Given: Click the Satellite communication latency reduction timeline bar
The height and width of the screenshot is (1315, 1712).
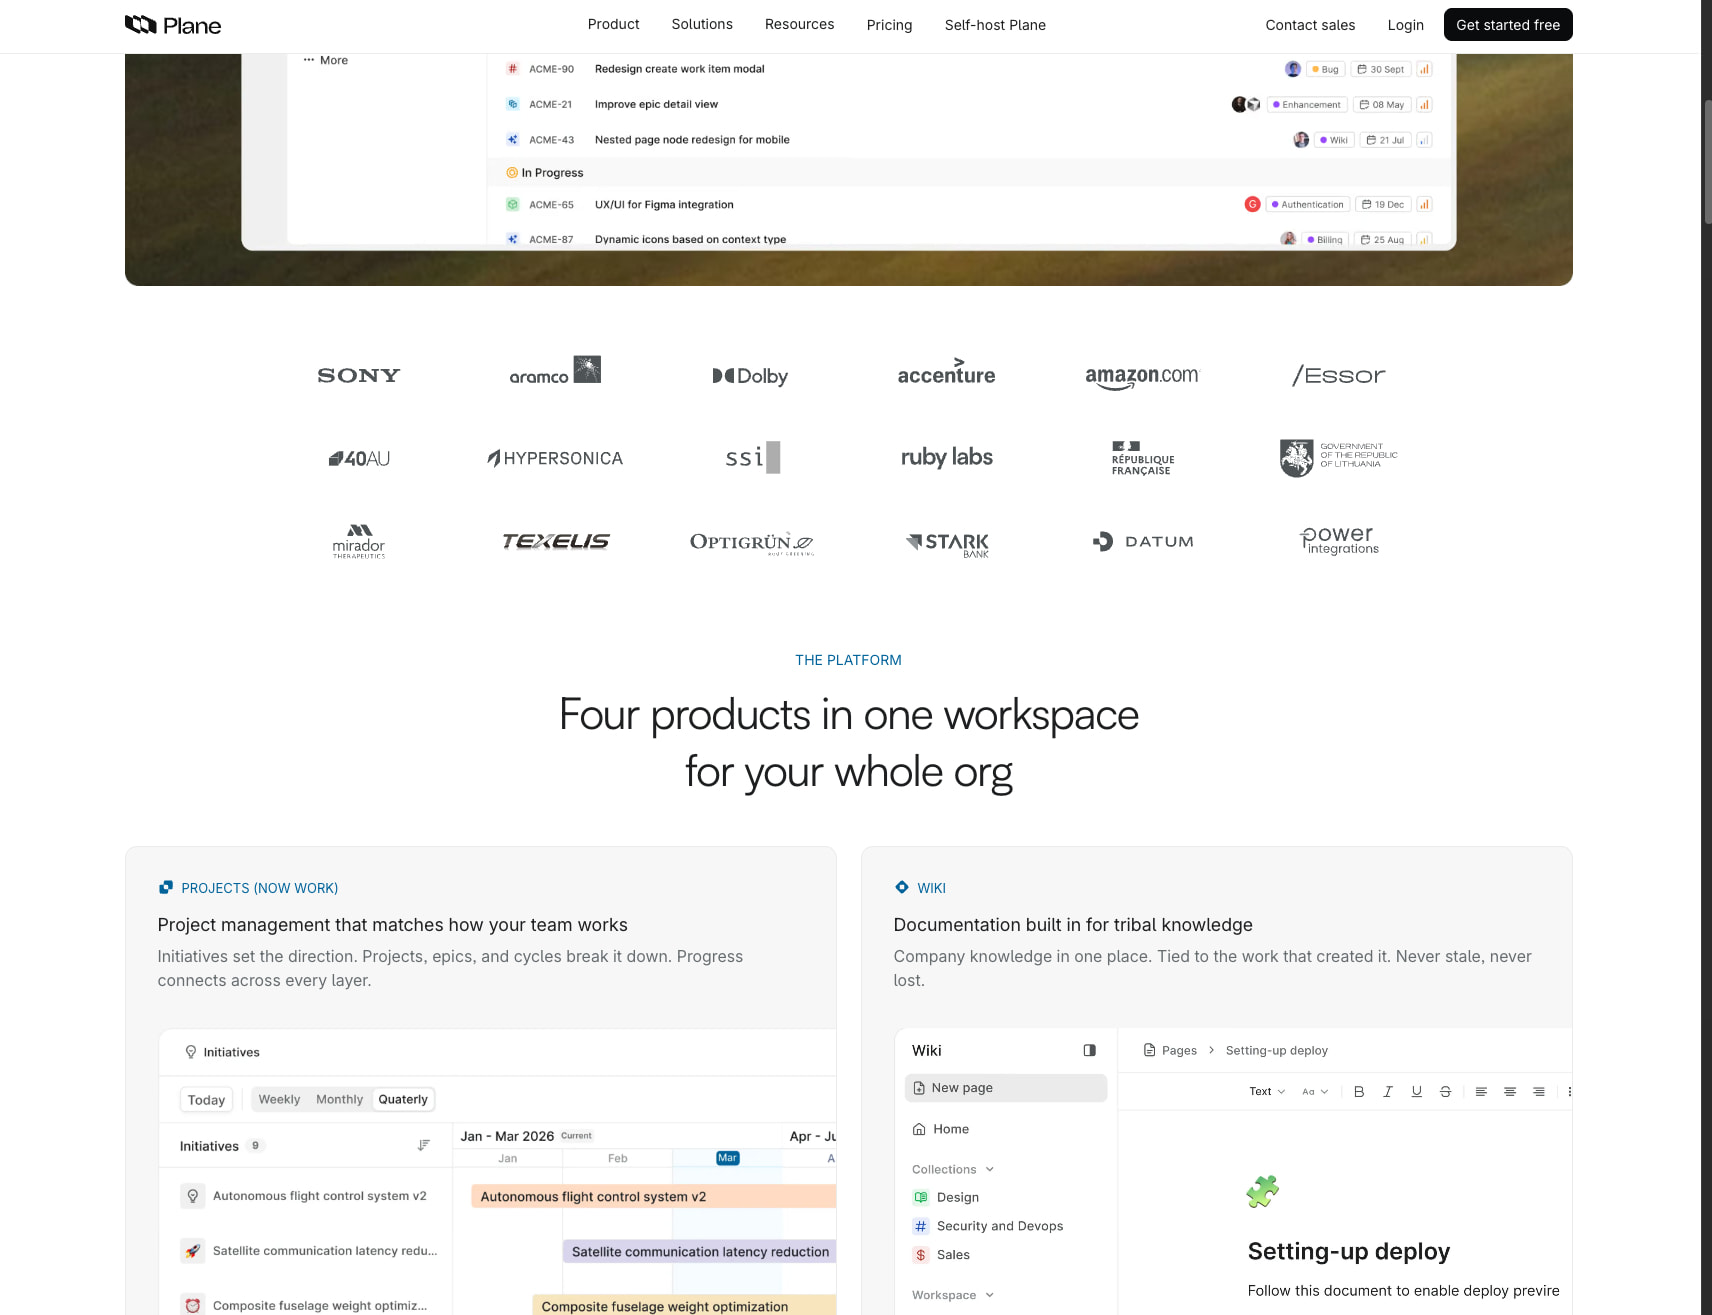Looking at the screenshot, I should (699, 1251).
